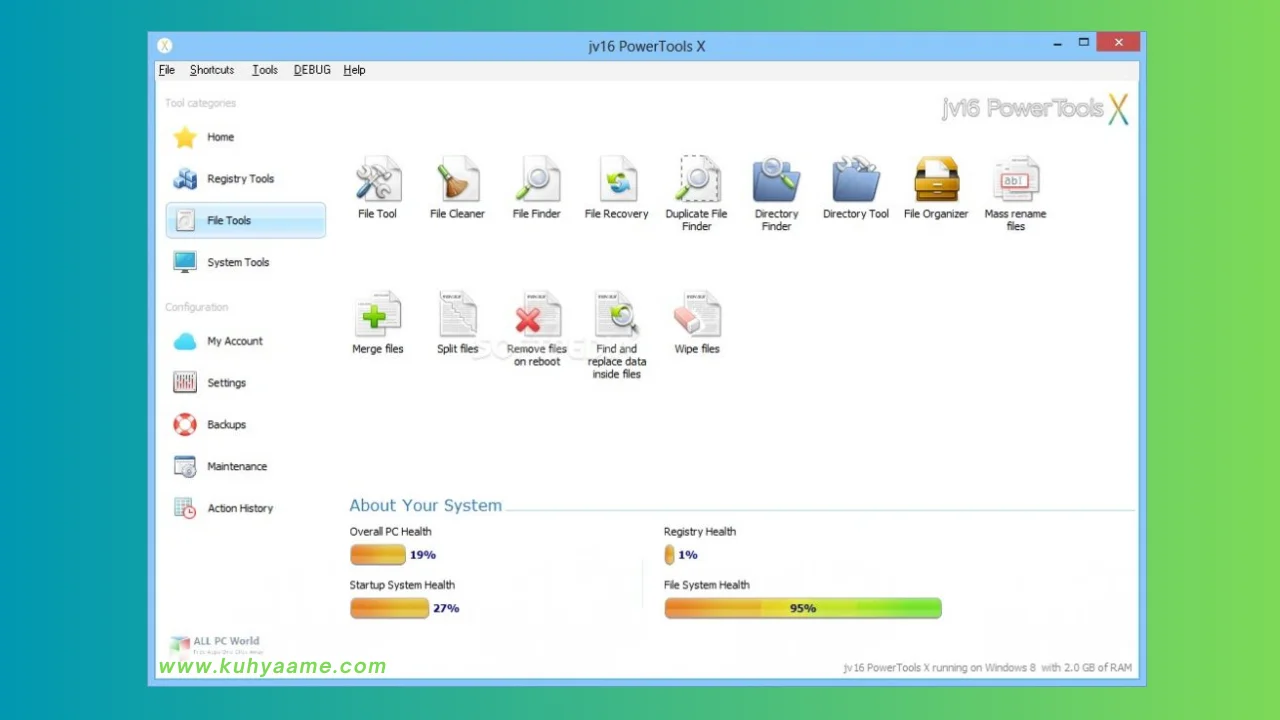This screenshot has width=1280, height=720.
Task: Open Remove files on reboot tool
Action: pos(537,329)
